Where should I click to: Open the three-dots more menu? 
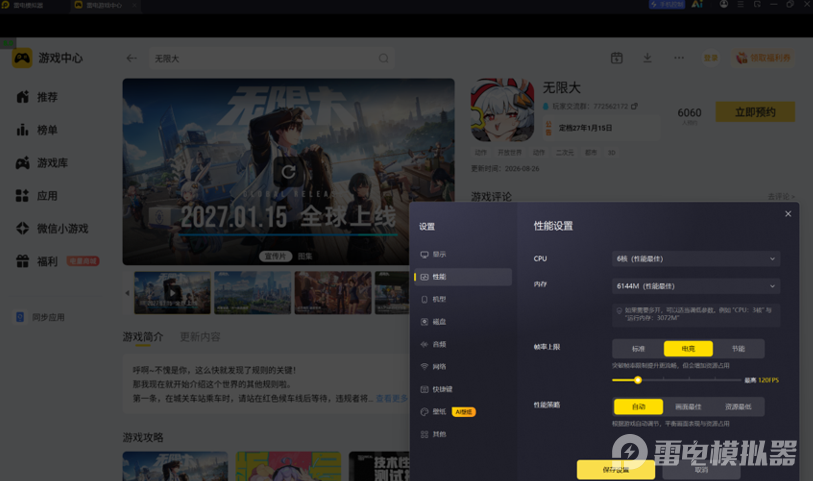click(x=679, y=58)
